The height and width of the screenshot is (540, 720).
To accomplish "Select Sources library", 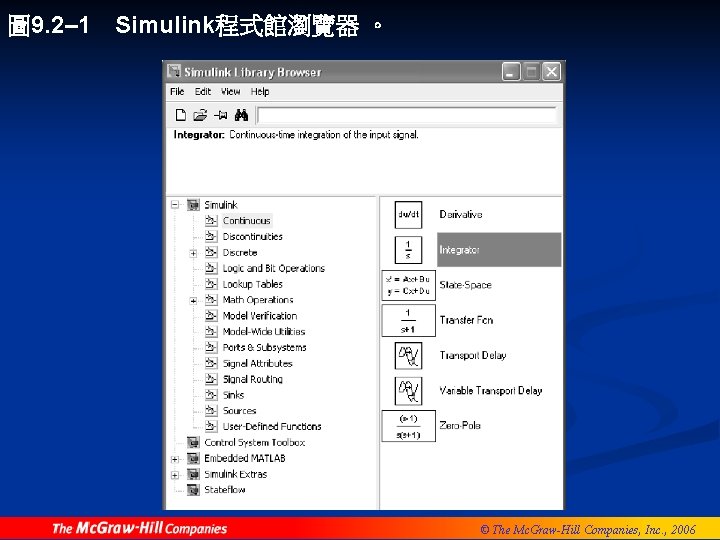I will (x=239, y=411).
